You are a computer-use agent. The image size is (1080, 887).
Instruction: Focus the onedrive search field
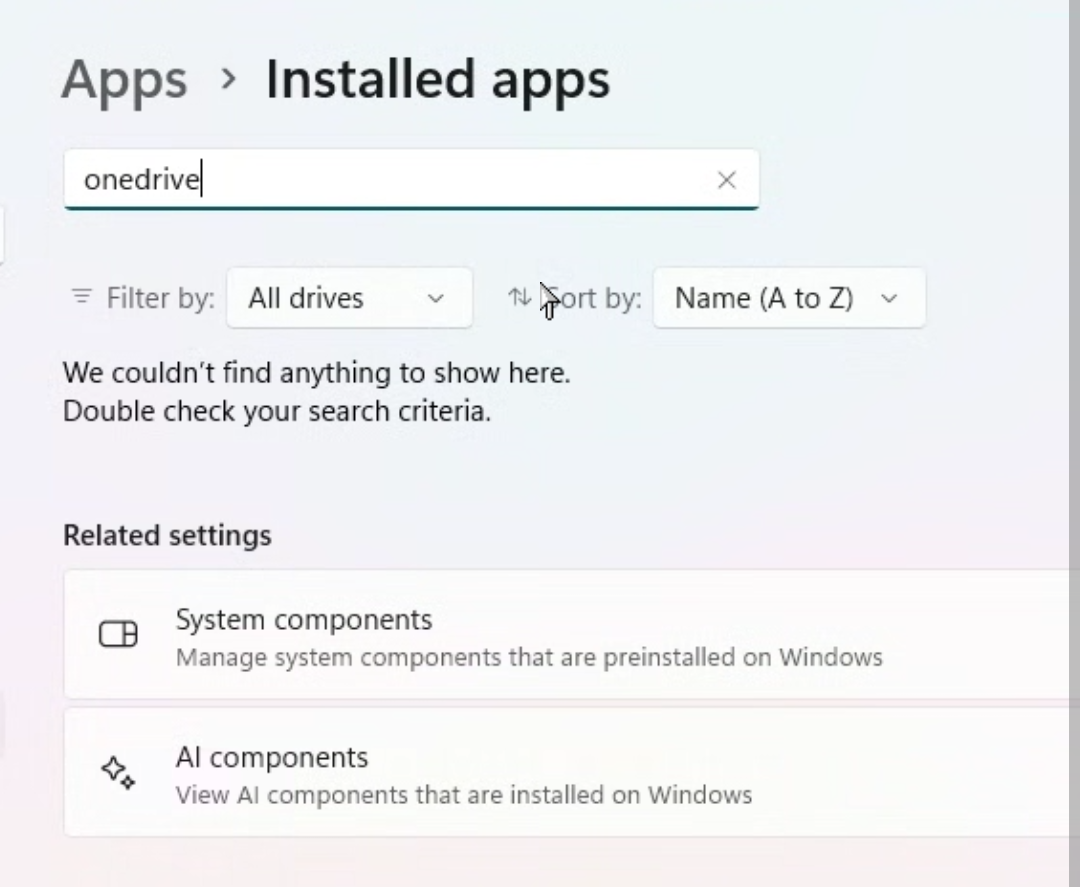pyautogui.click(x=390, y=180)
